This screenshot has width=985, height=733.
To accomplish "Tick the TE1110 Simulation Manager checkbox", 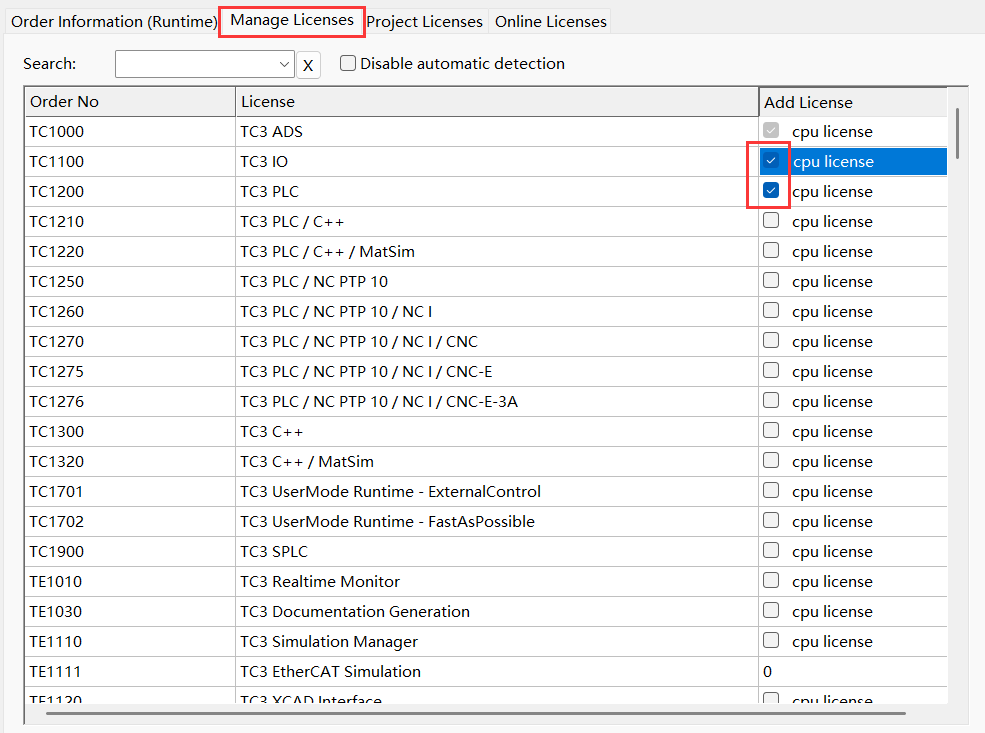I will [771, 640].
